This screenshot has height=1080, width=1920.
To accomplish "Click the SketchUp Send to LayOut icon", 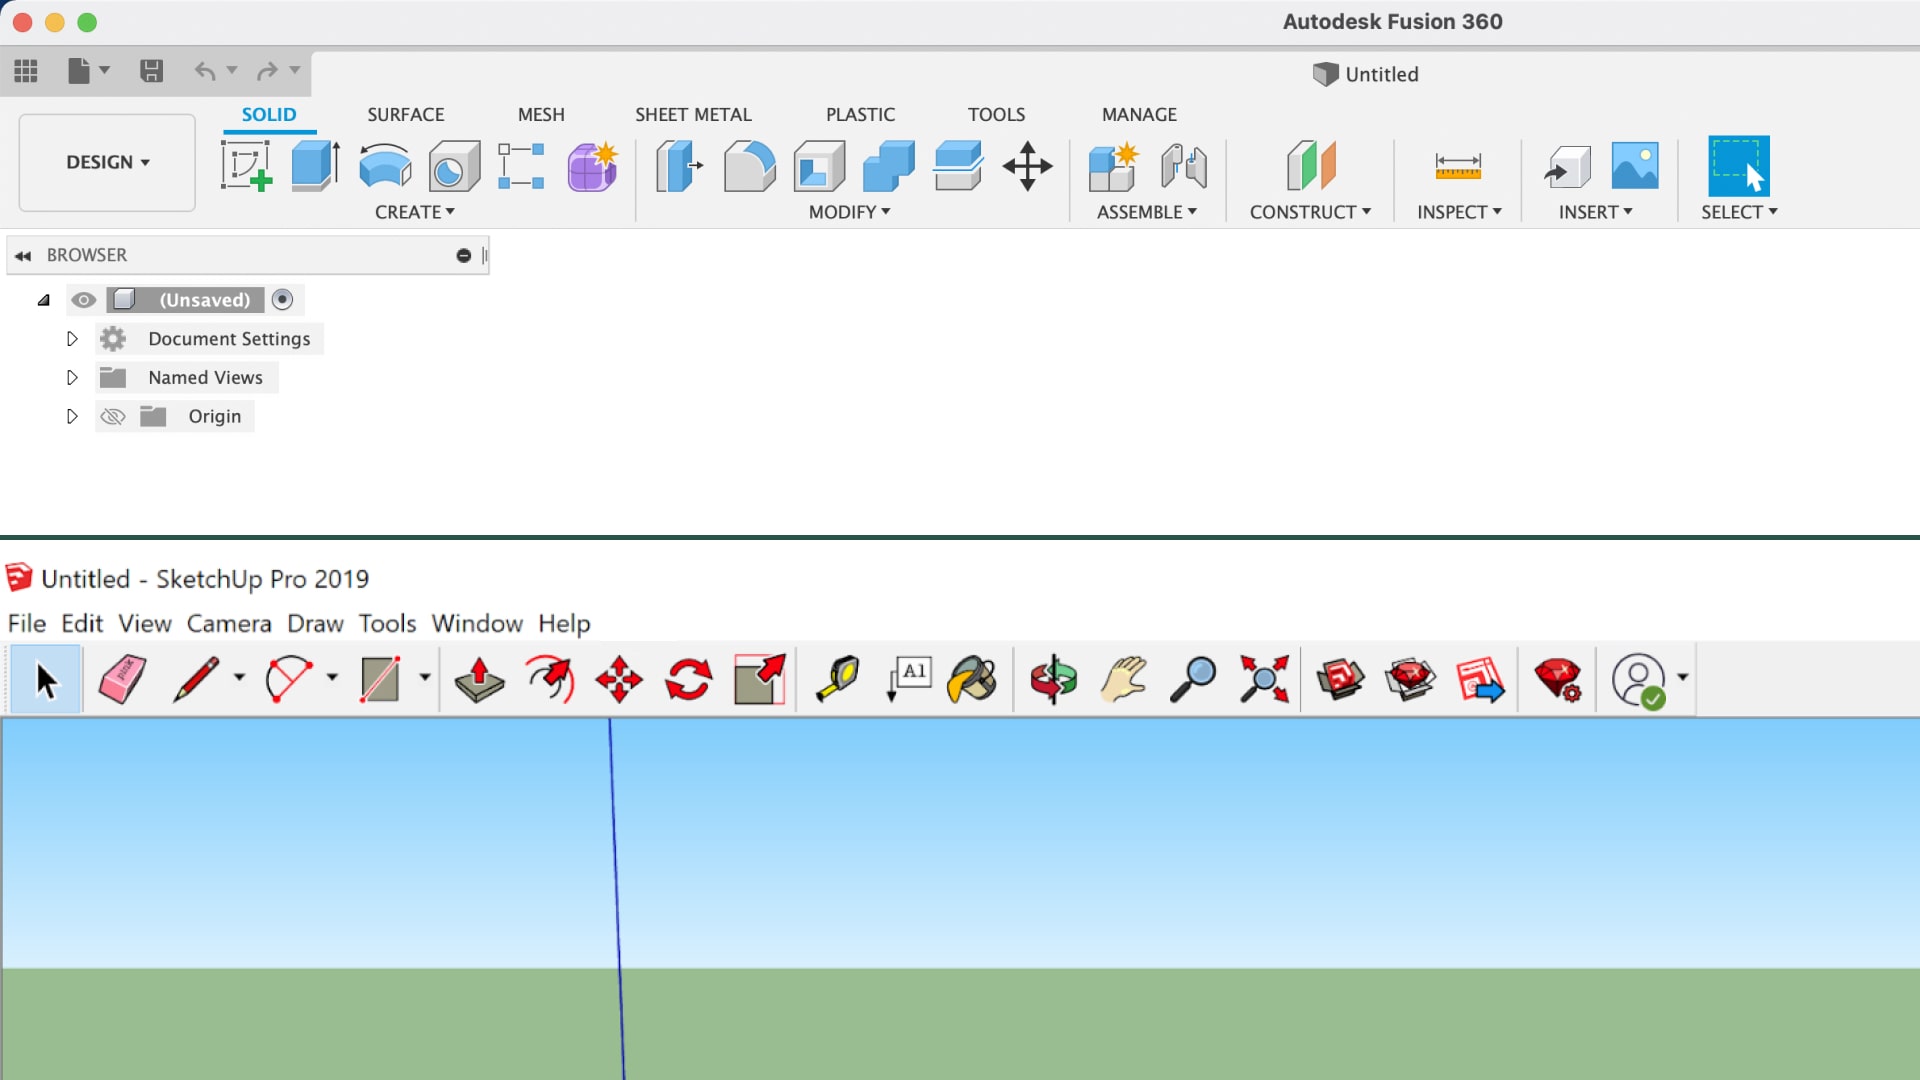I will [1481, 680].
